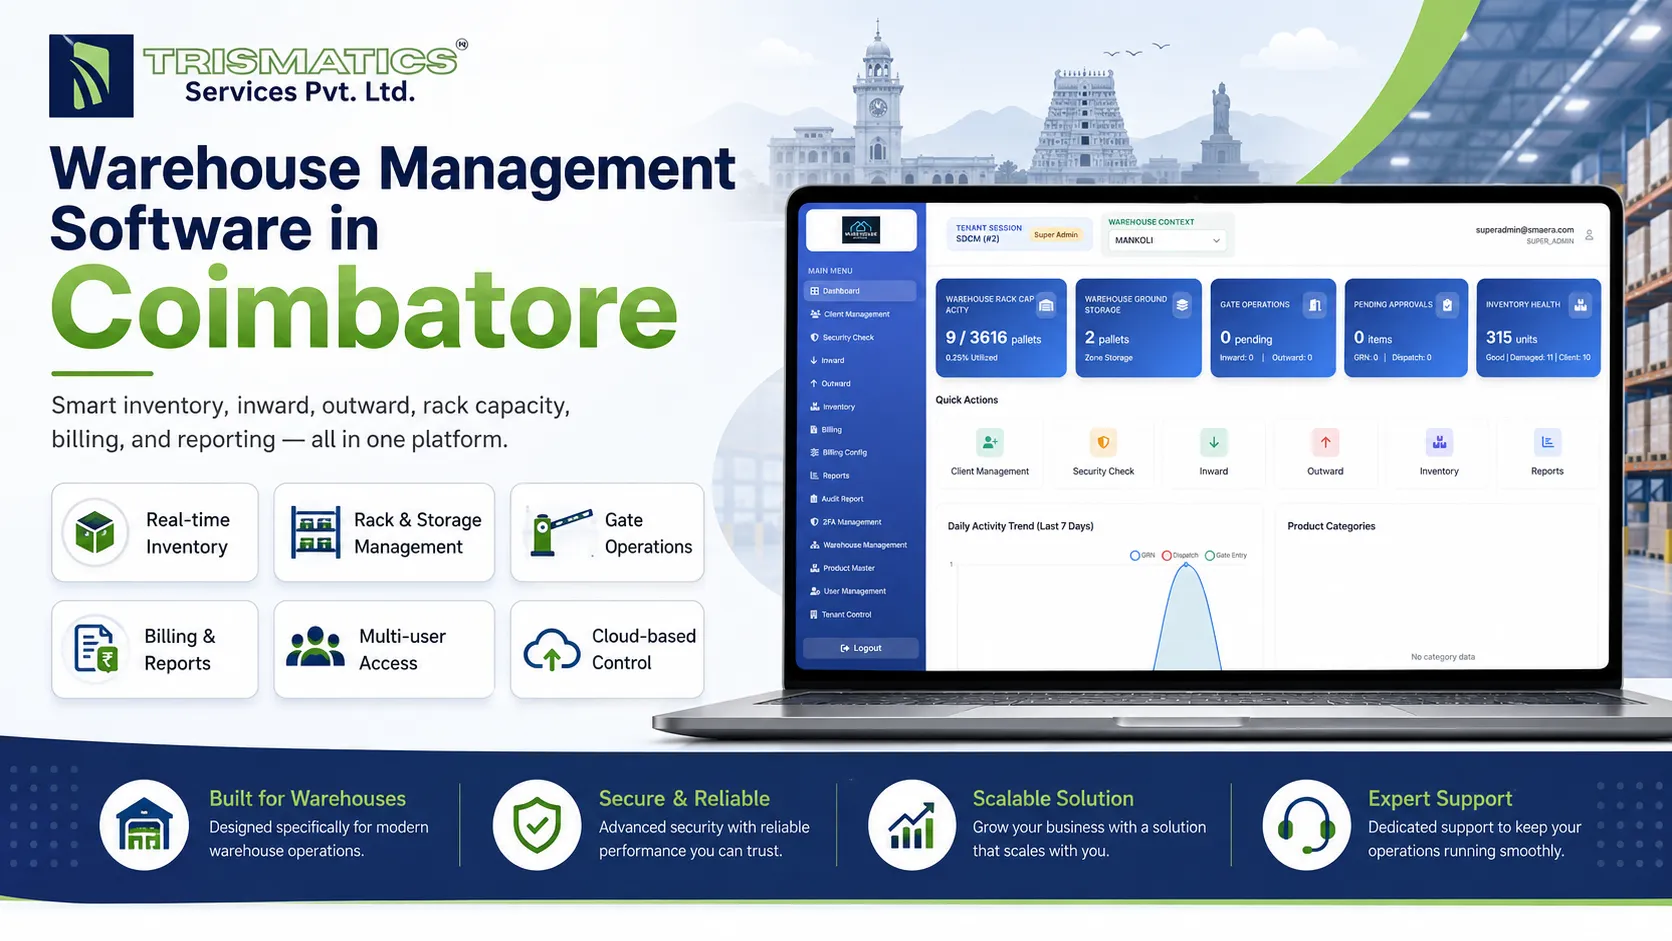Click the Cloud-based Control upload cloud icon
Screen dimensions: 1672x941
coord(552,649)
